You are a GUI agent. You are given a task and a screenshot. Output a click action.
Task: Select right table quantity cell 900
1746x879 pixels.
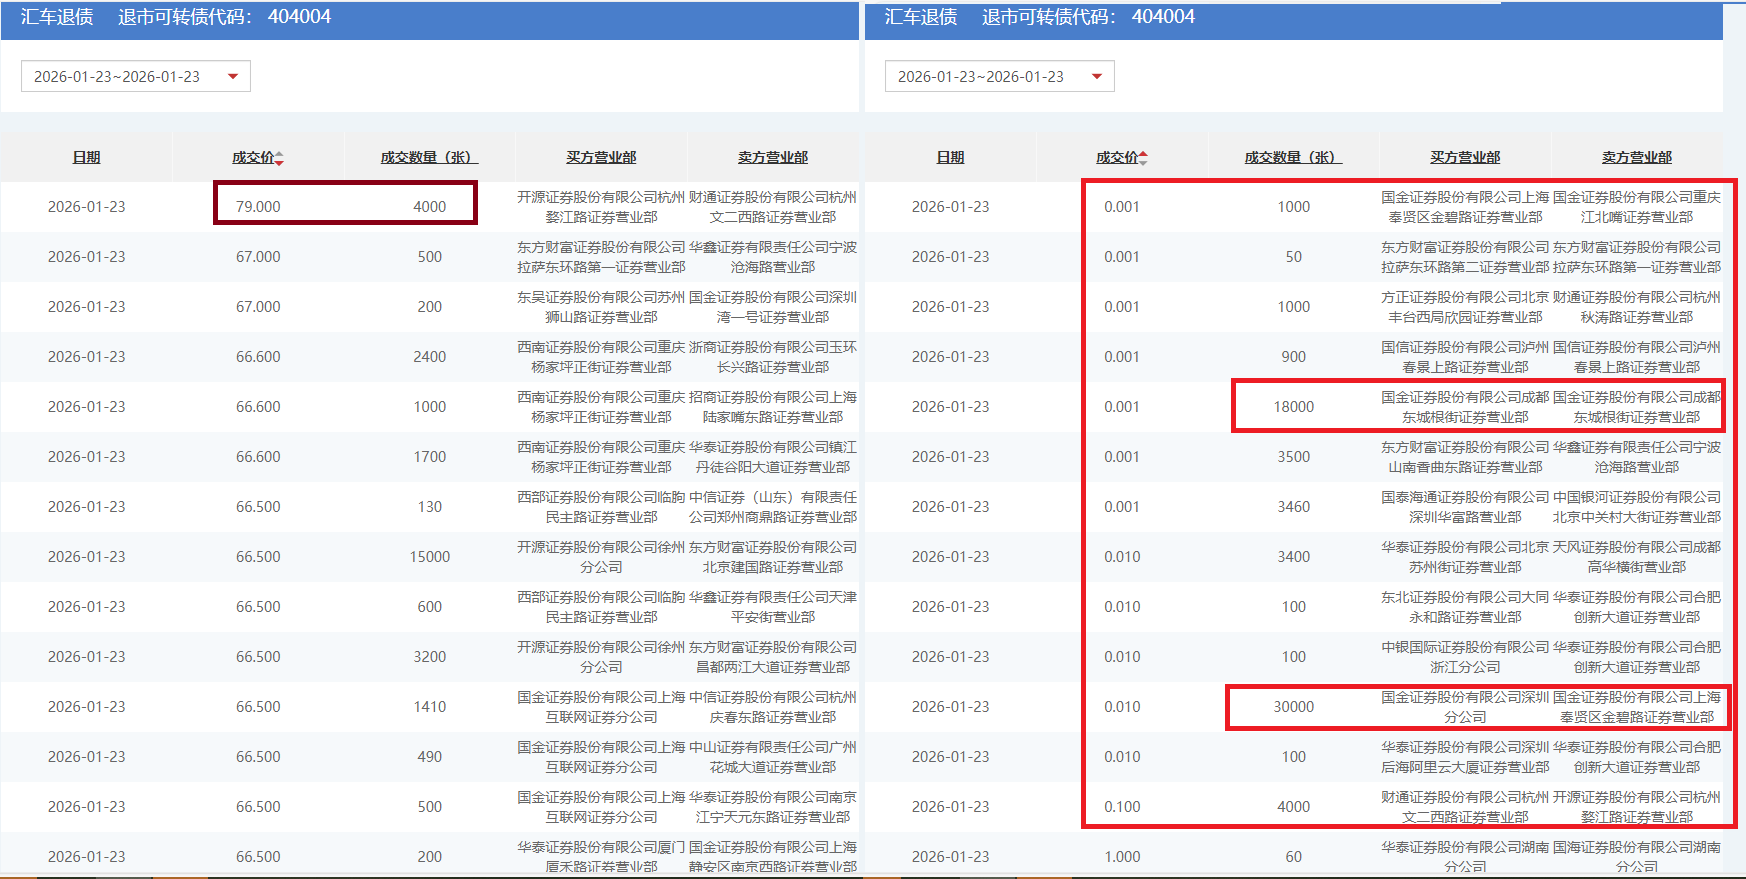(1294, 357)
